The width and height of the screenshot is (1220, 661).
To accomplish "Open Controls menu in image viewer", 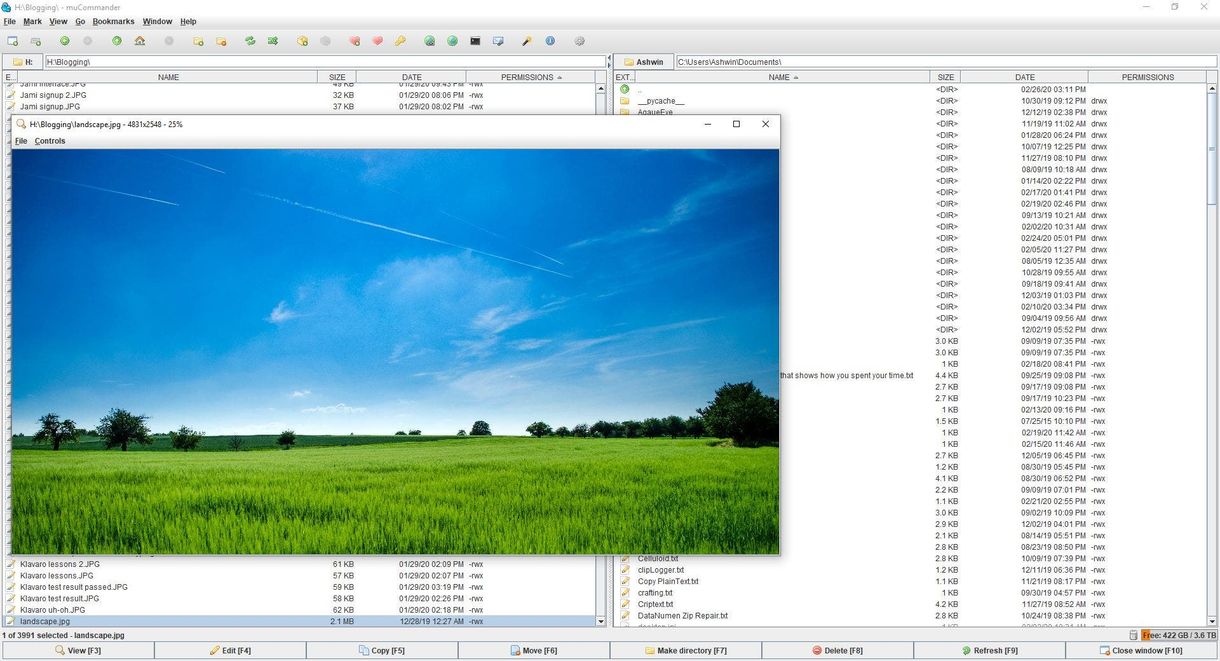I will point(50,141).
